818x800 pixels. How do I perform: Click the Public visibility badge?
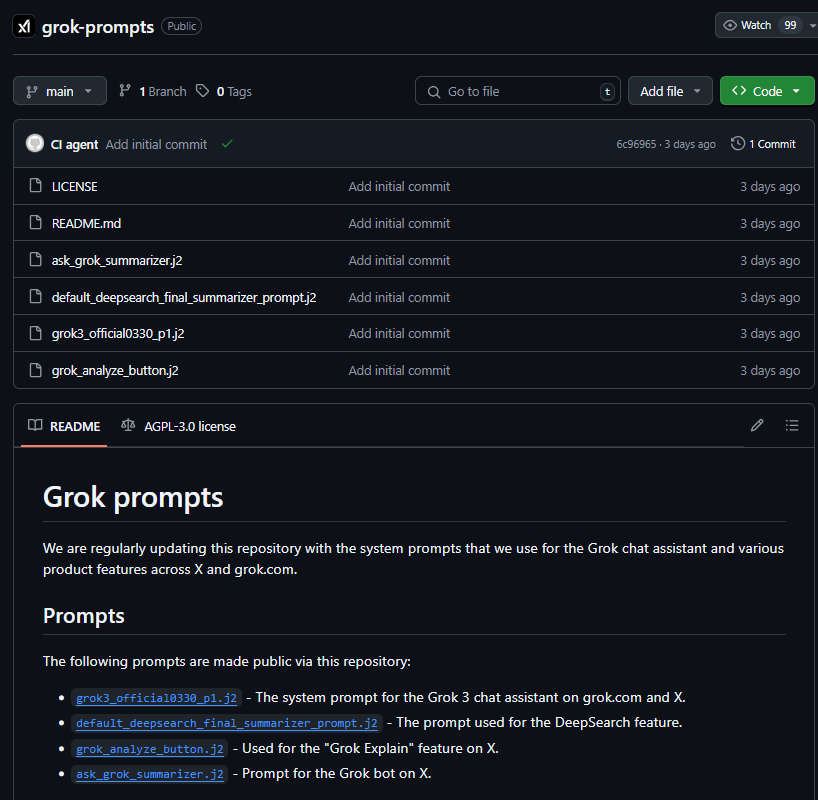182,26
